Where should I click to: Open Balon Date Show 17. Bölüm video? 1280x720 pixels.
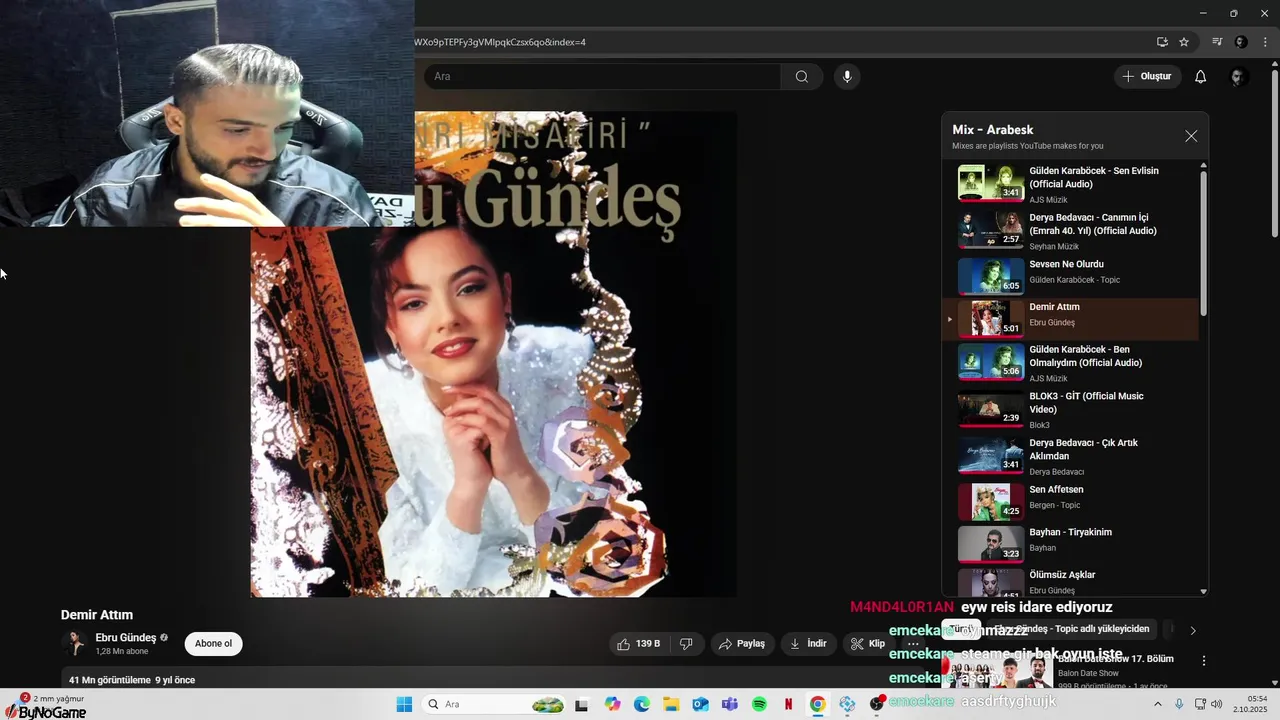coord(1115,659)
